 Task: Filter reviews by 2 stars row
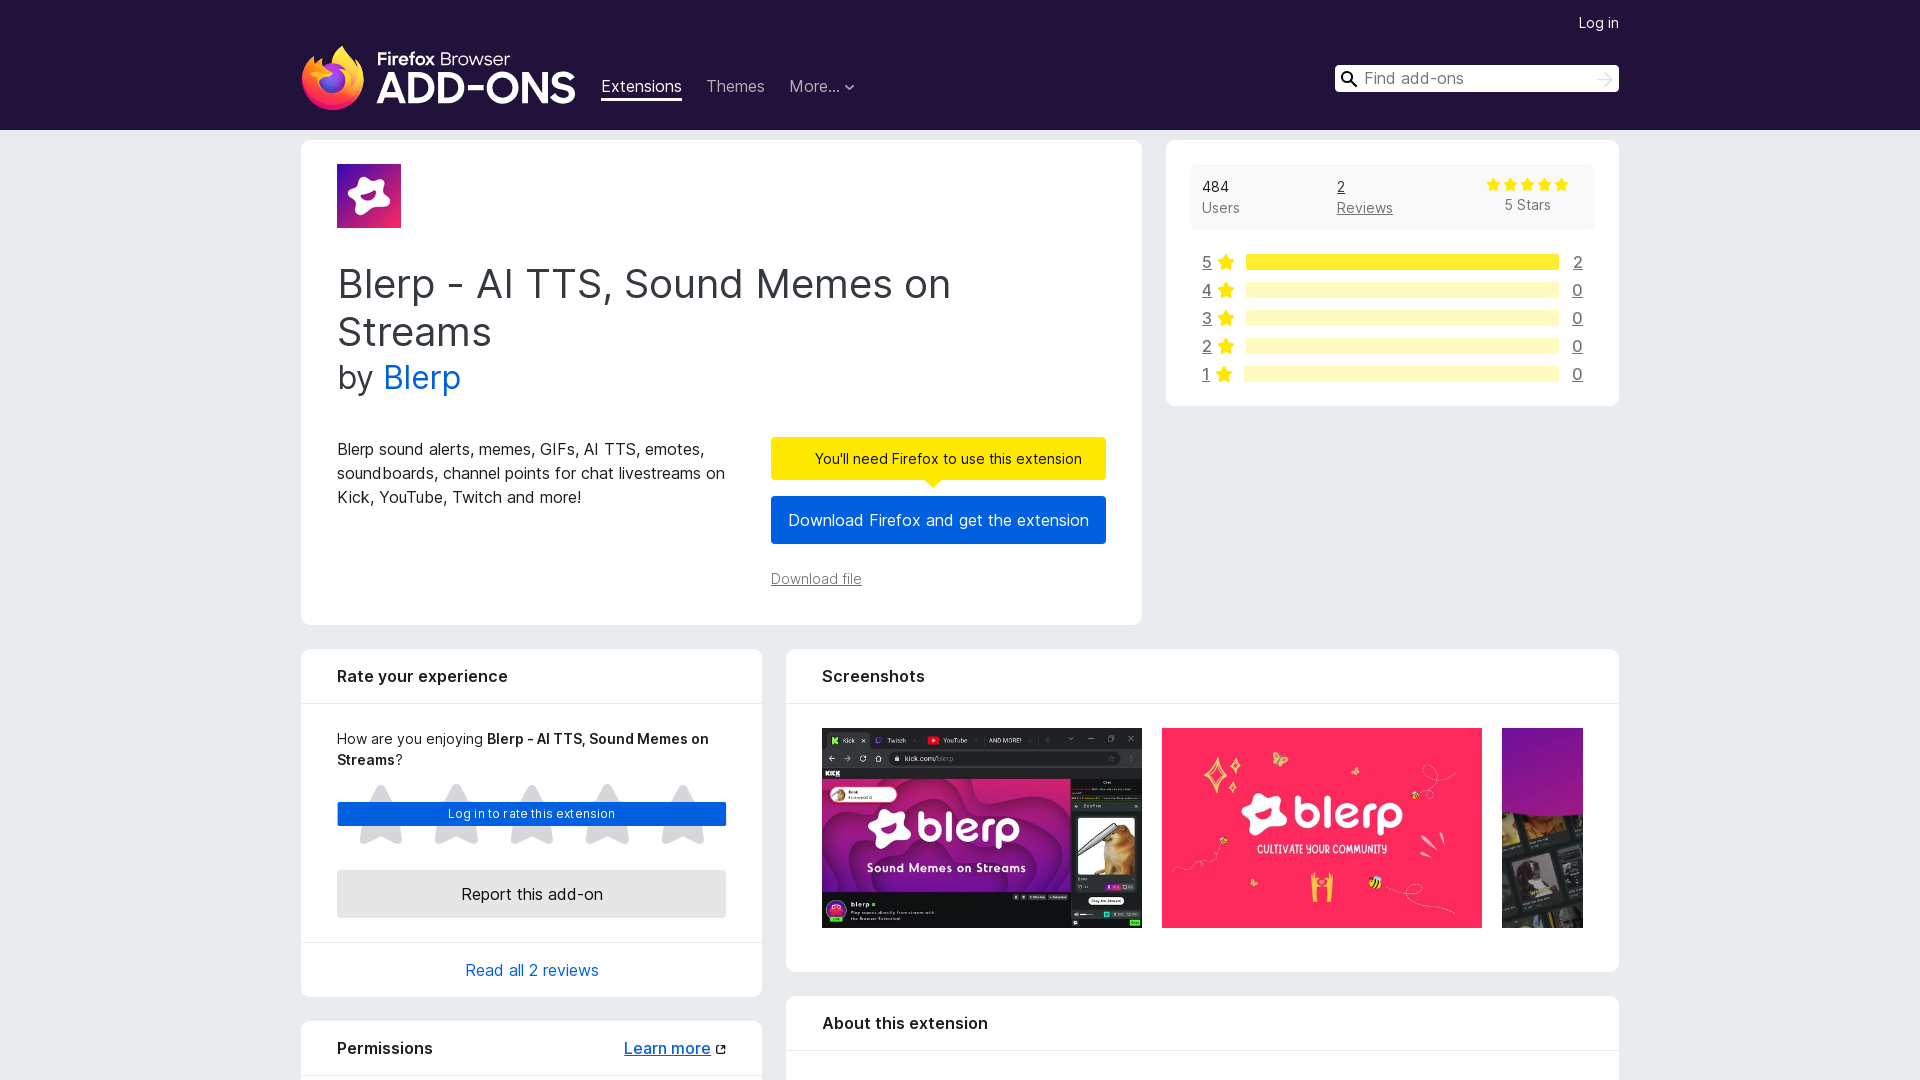pos(1392,346)
